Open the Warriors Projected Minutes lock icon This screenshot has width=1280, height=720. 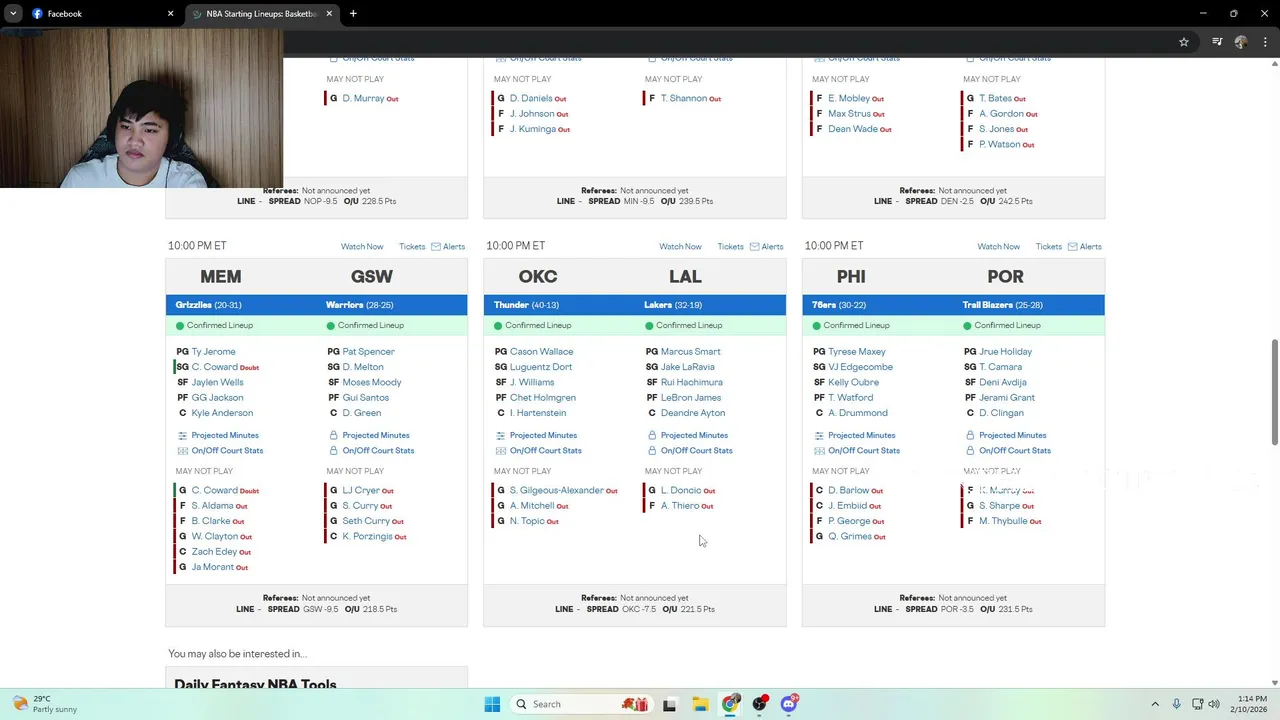(x=333, y=435)
